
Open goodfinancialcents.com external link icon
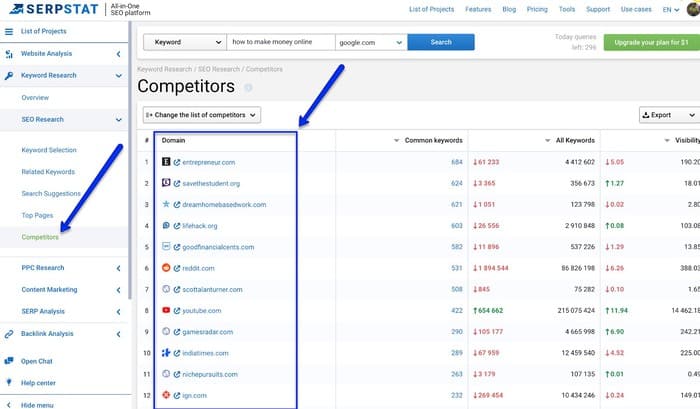point(177,247)
